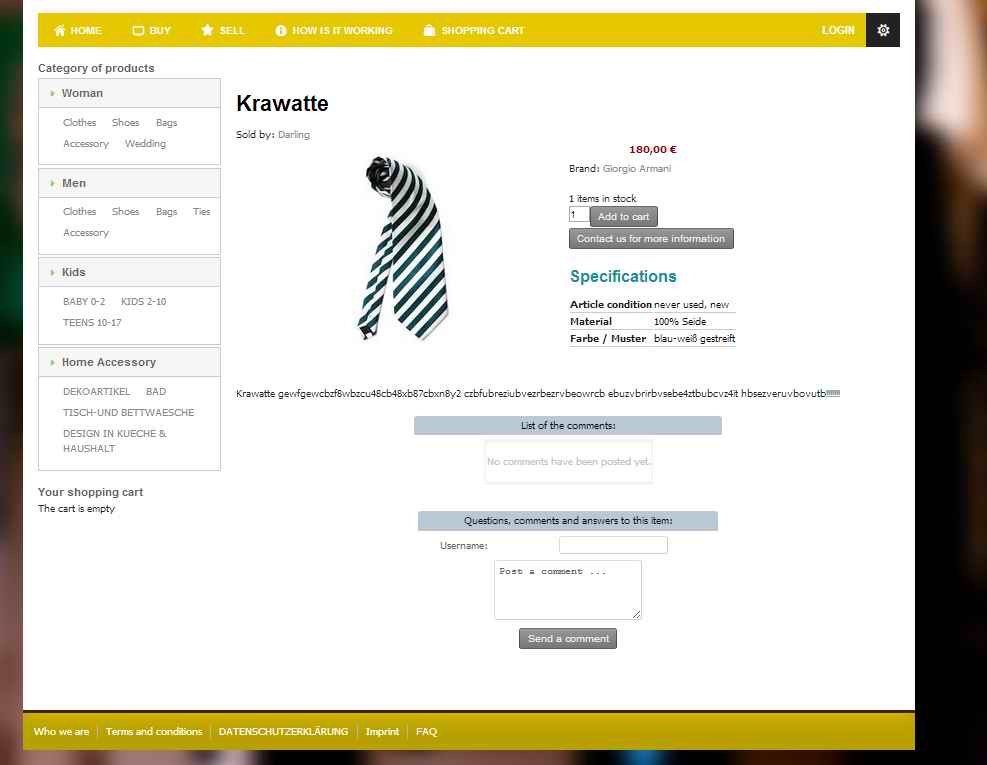987x765 pixels.
Task: Click 'No comments have been posted yet' text
Action: (x=568, y=462)
